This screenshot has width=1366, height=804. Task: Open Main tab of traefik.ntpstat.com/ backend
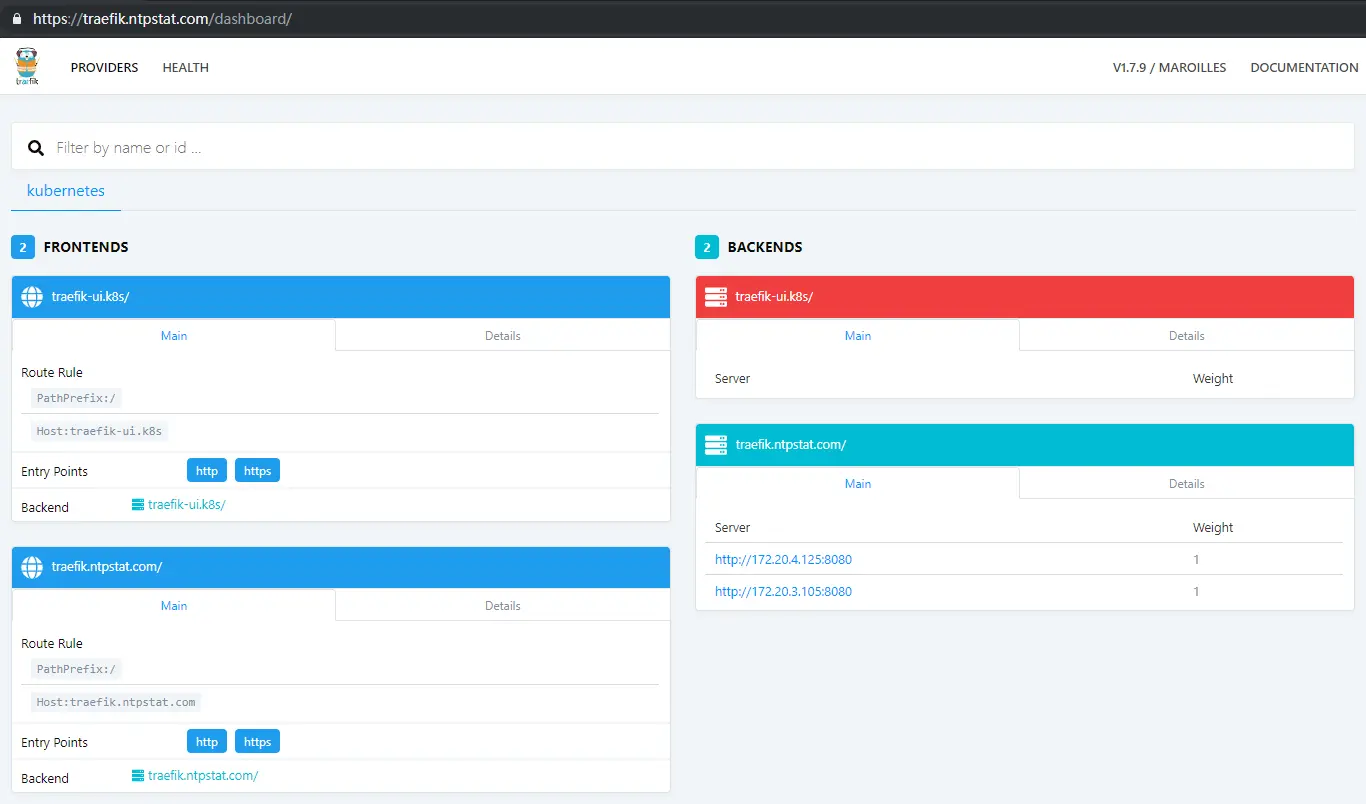tap(858, 483)
